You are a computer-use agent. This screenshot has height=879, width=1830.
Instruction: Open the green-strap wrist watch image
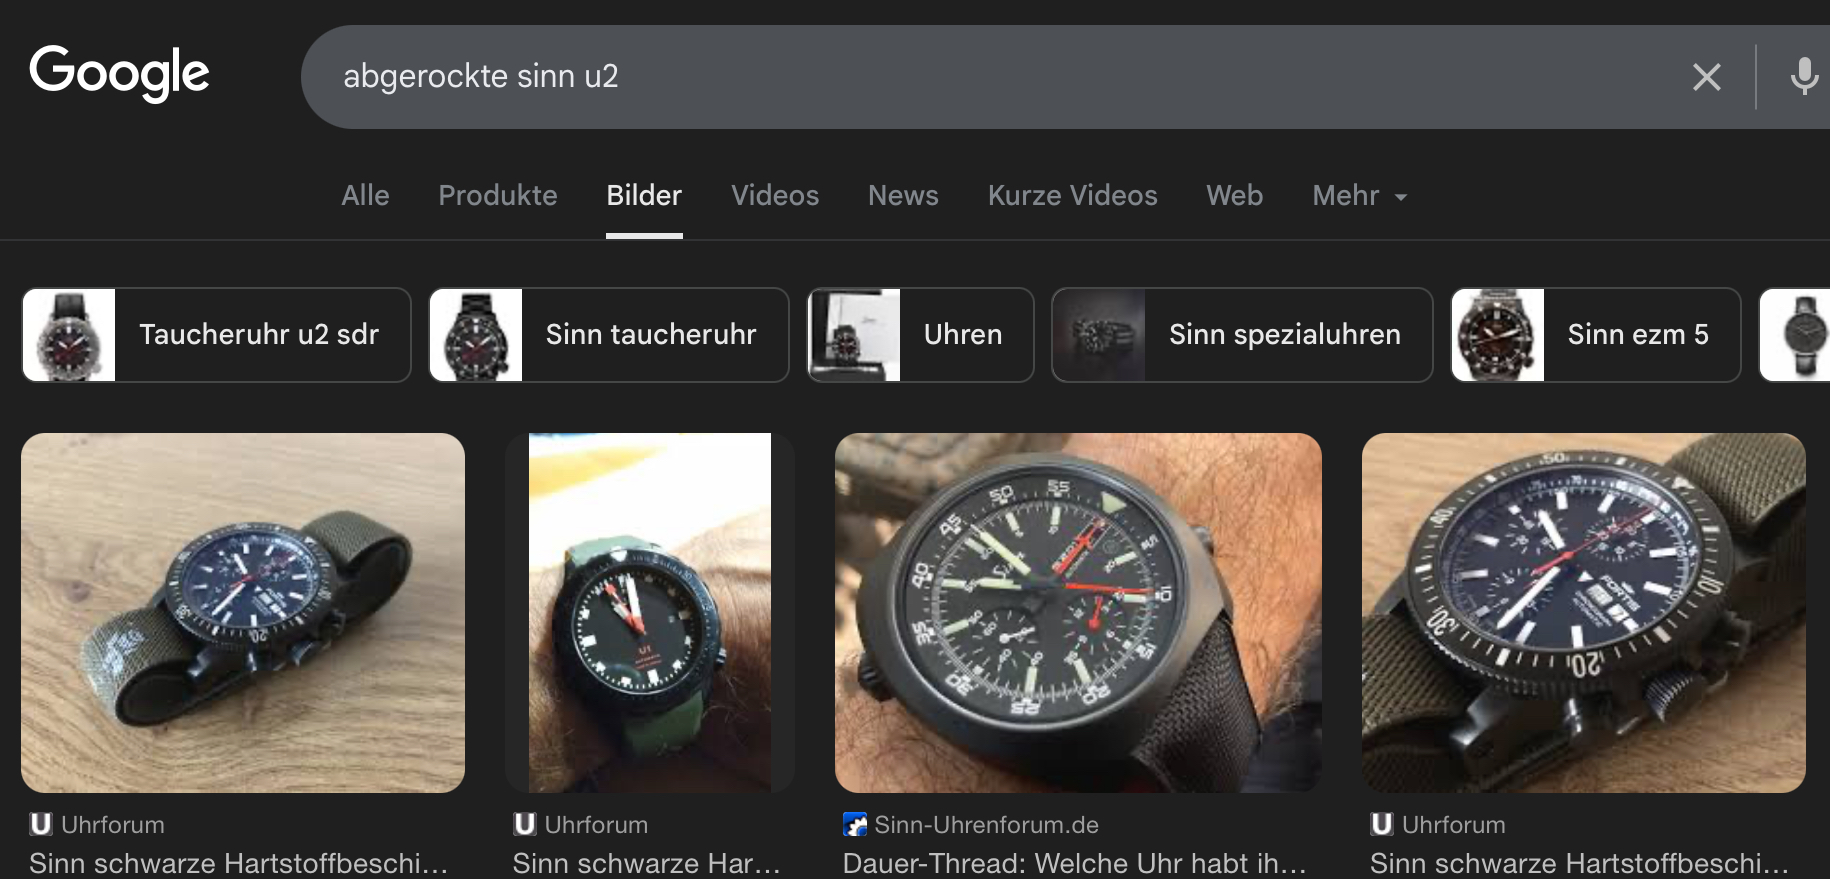[x=650, y=613]
